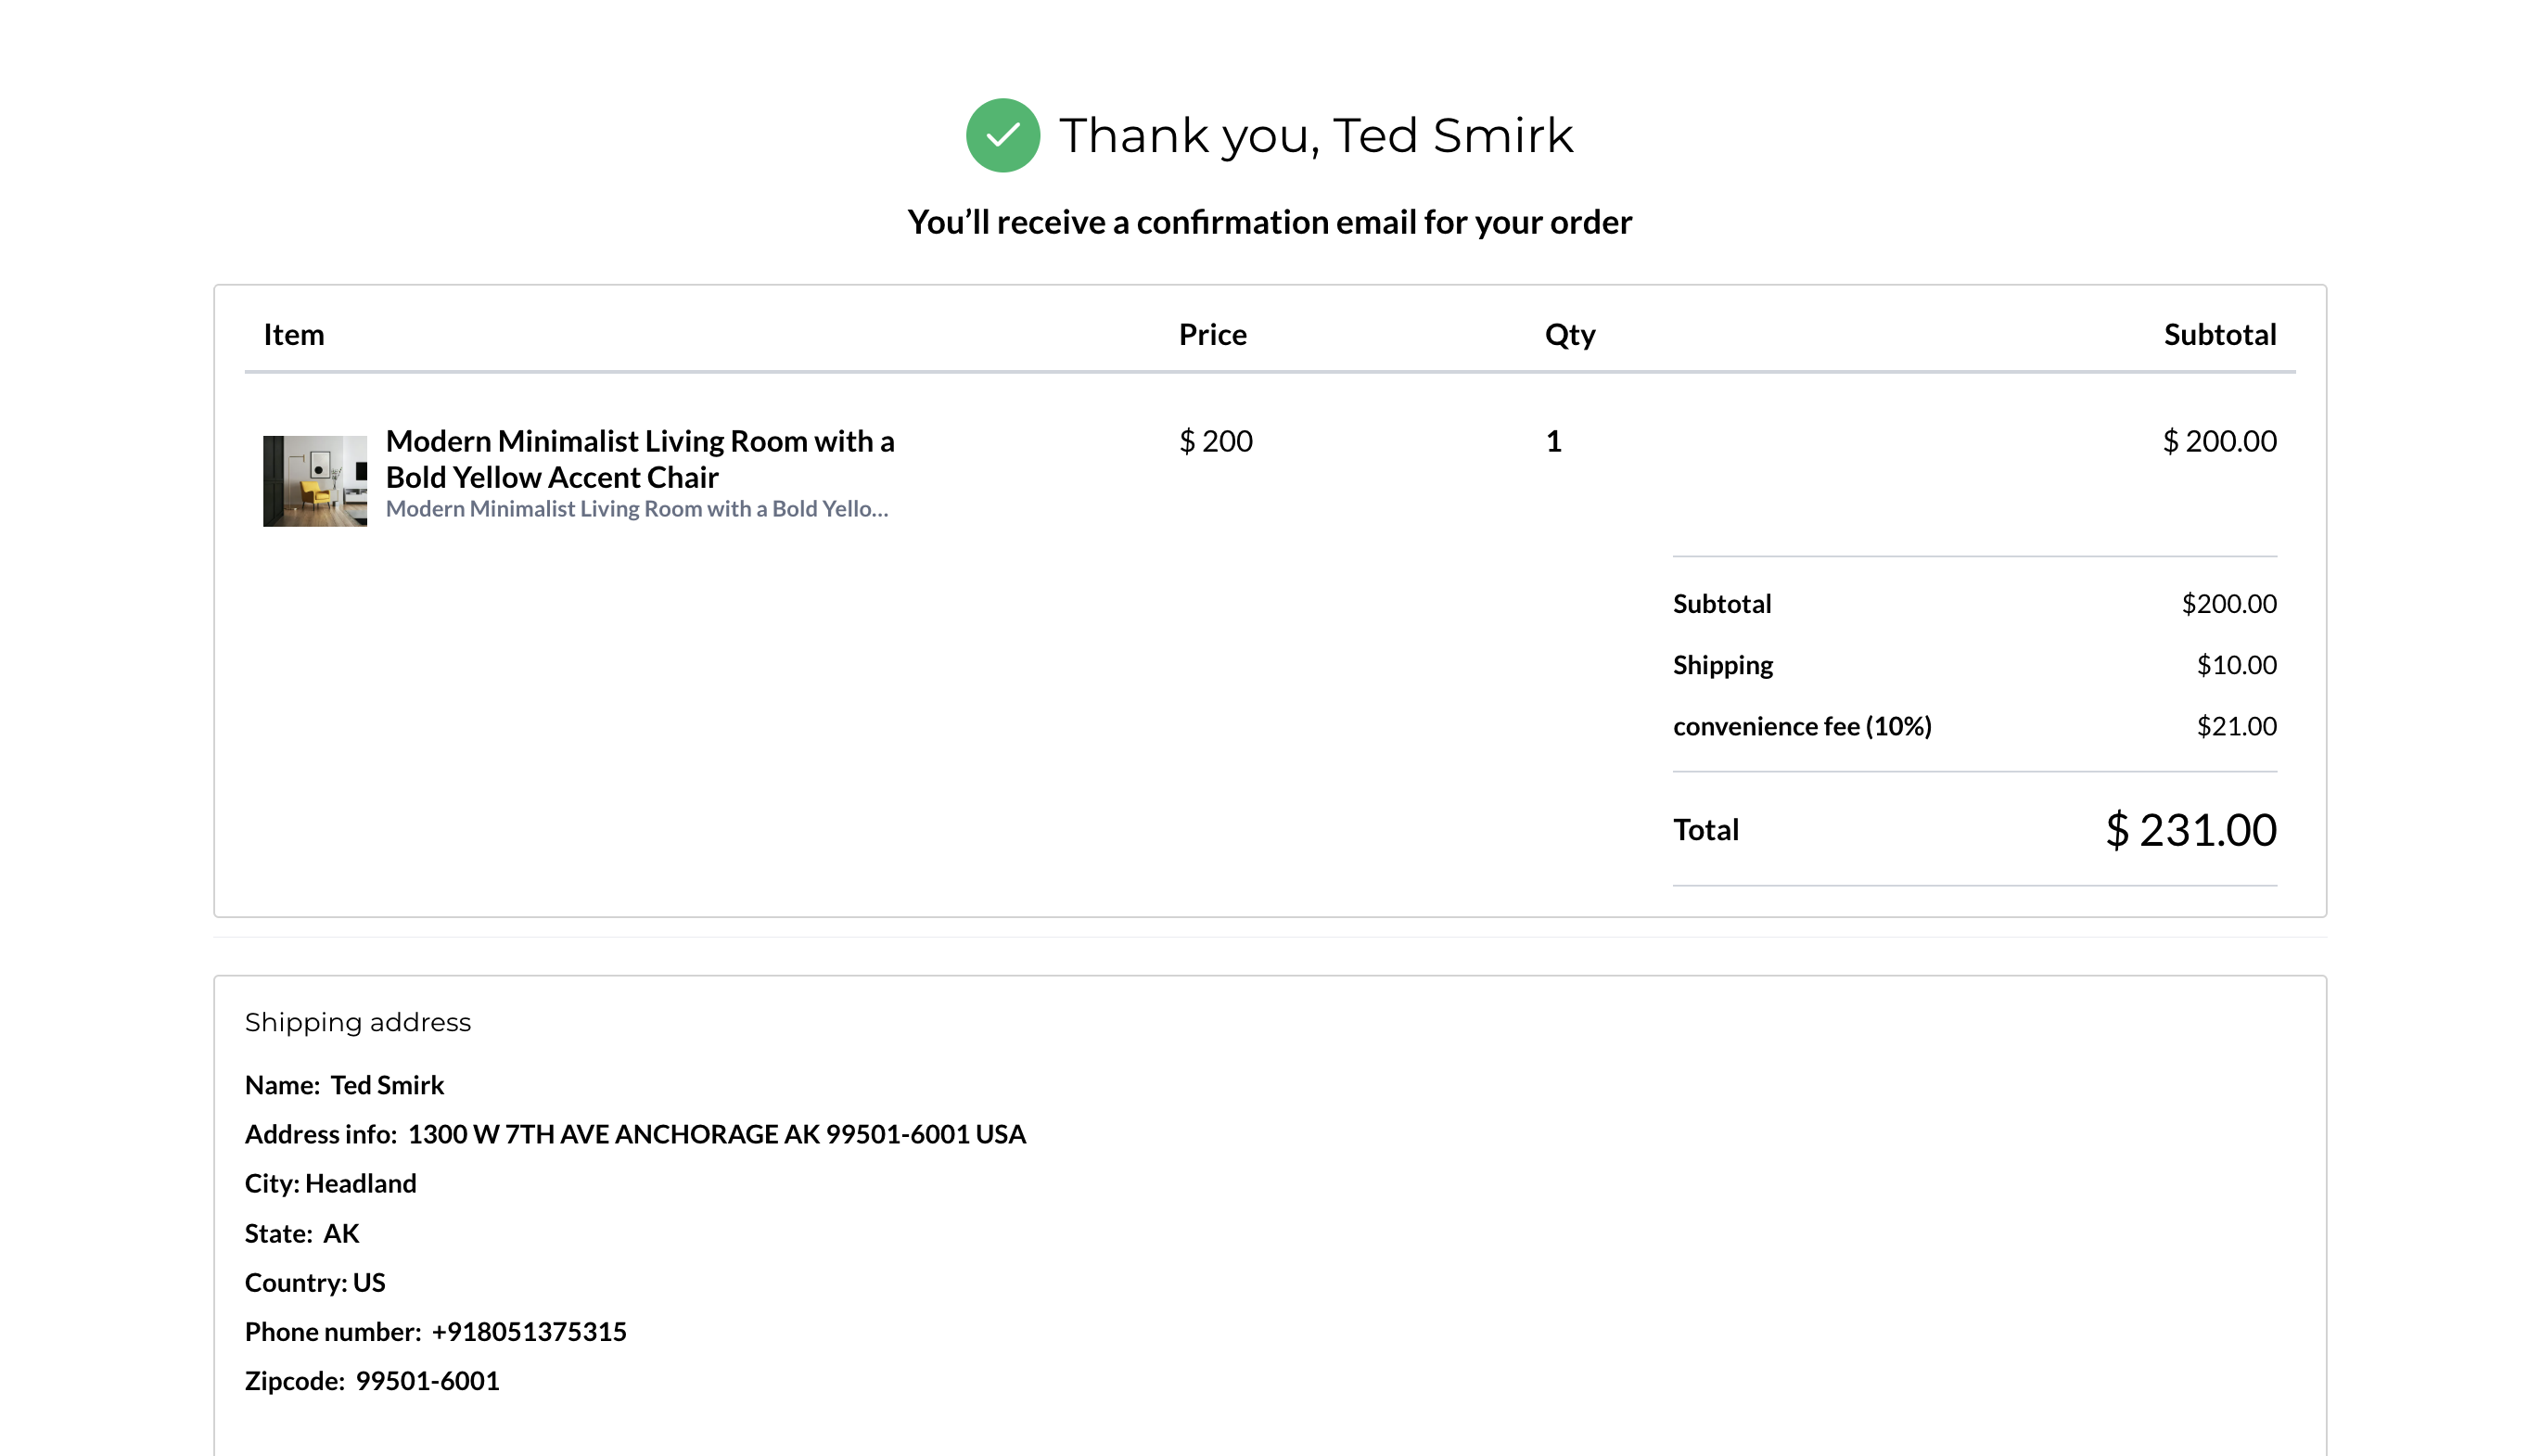Click the Thank you, Ted Smirk heading
2528x1456 pixels.
1315,135
